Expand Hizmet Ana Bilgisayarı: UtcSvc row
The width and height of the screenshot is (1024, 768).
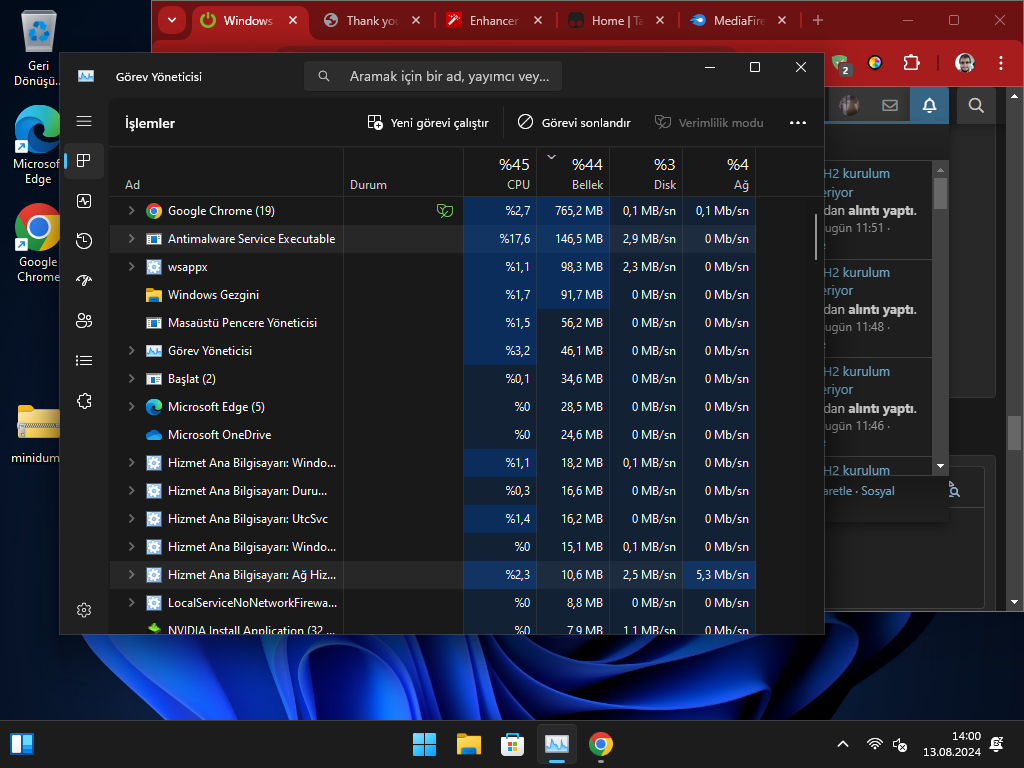[131, 519]
